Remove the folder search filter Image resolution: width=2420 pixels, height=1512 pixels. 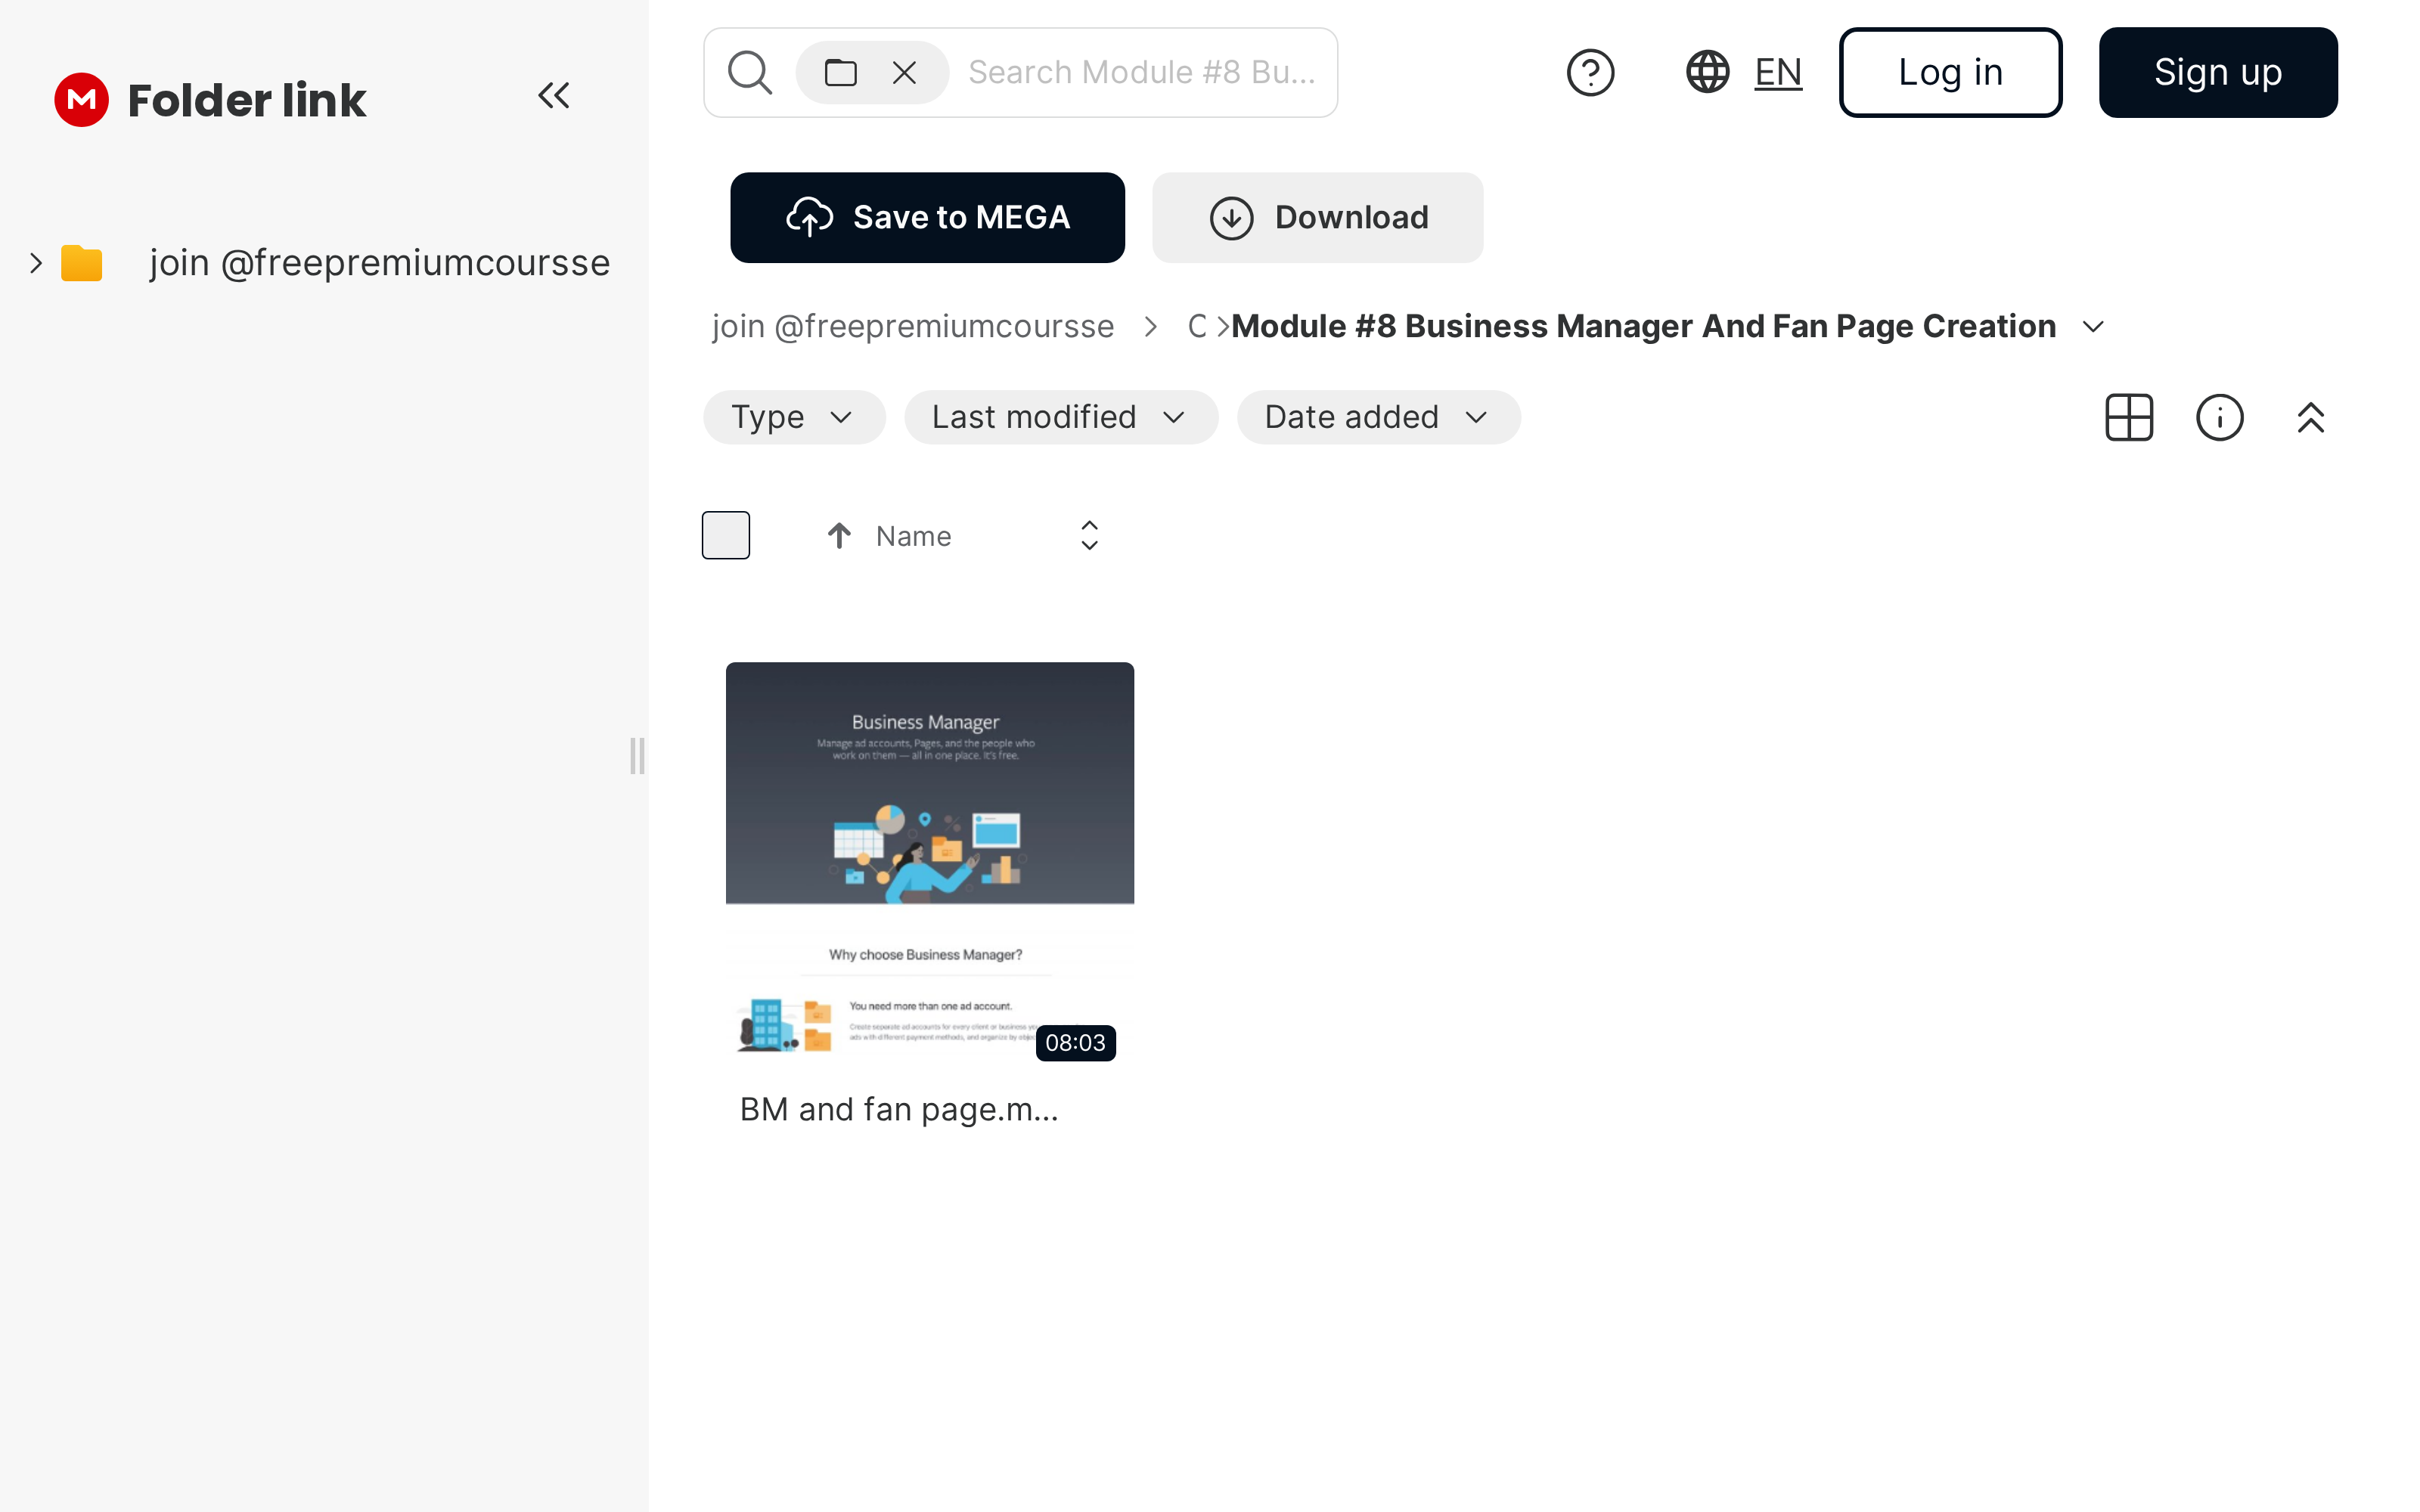904,72
